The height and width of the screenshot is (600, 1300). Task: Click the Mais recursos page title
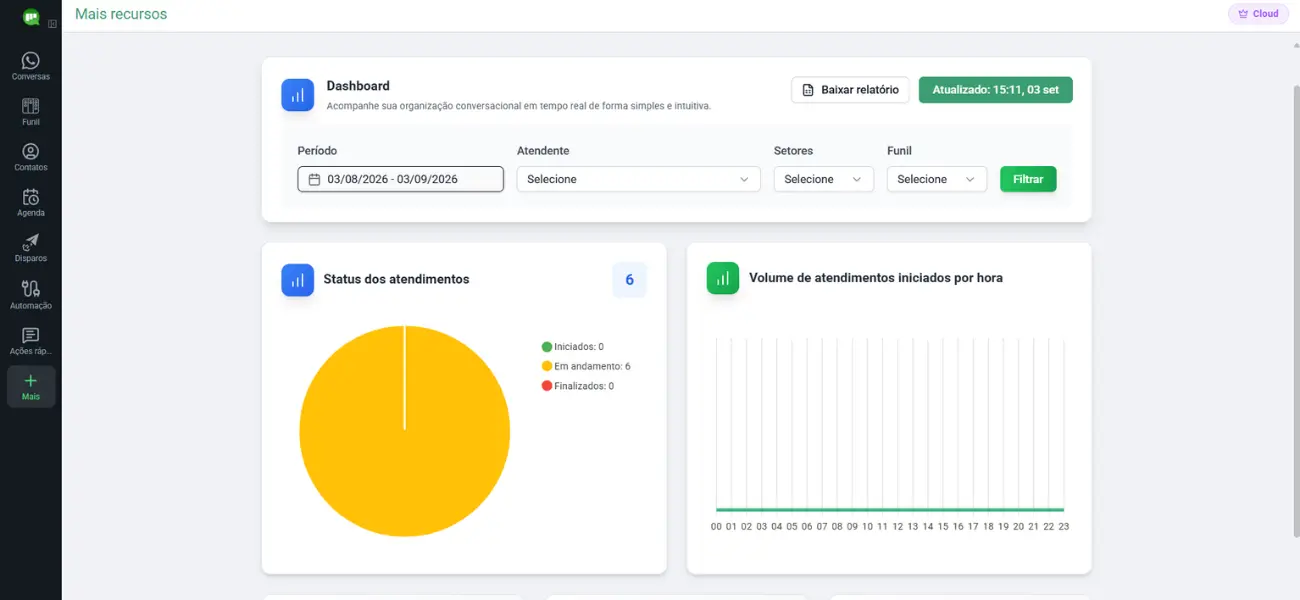point(121,14)
